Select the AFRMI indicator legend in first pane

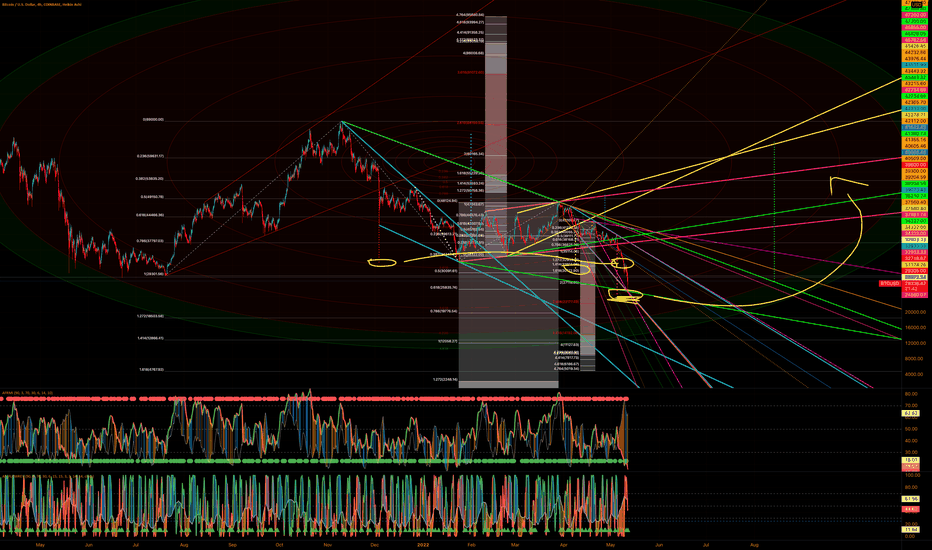27,393
